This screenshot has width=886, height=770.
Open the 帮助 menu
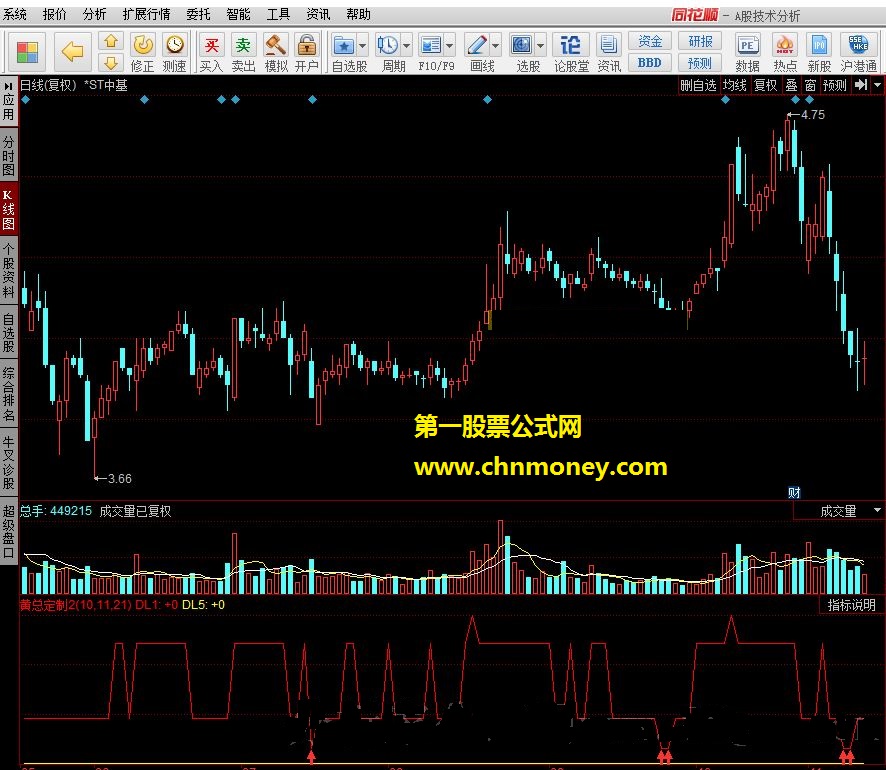click(x=358, y=14)
